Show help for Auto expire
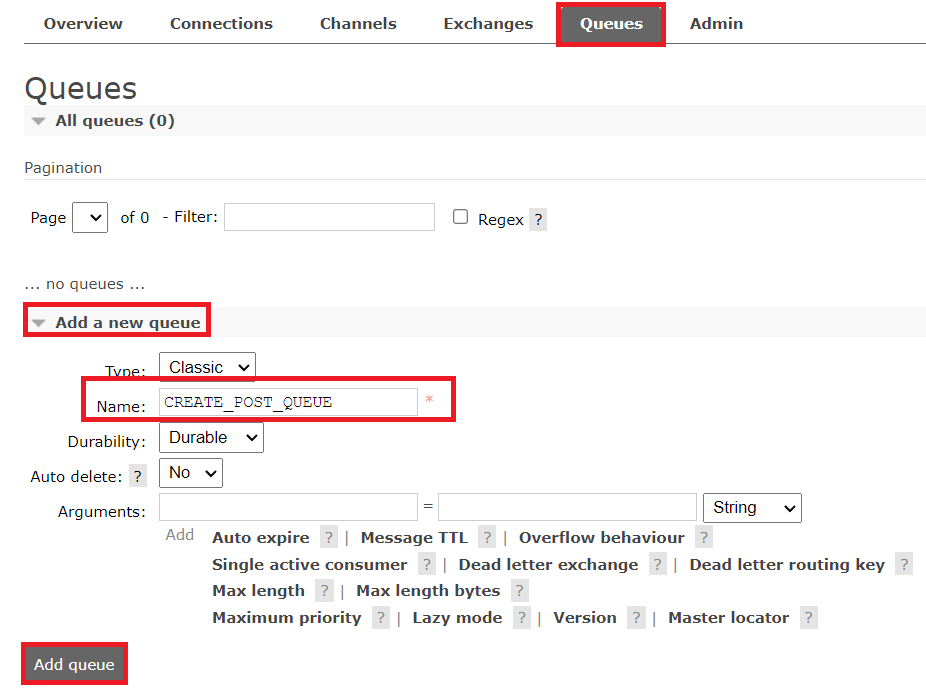The width and height of the screenshot is (926, 698). [329, 537]
